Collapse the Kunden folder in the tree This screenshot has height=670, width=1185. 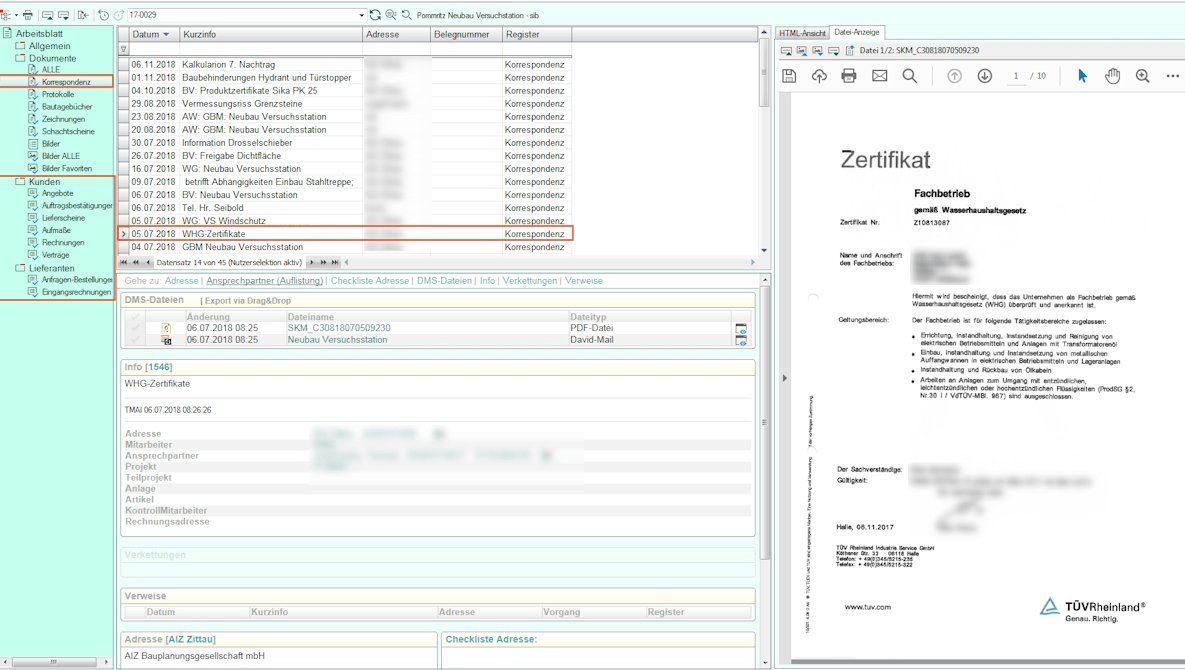click(20, 182)
